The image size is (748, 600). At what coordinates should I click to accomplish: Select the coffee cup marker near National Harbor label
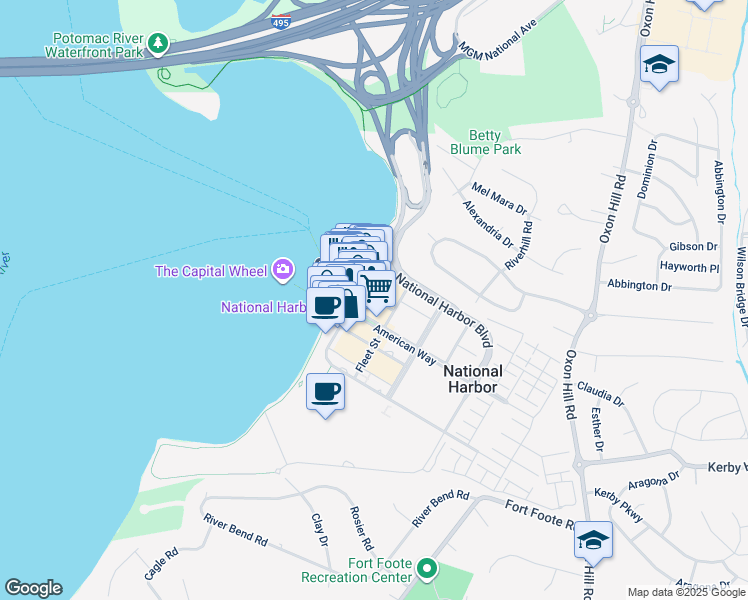pos(325,306)
